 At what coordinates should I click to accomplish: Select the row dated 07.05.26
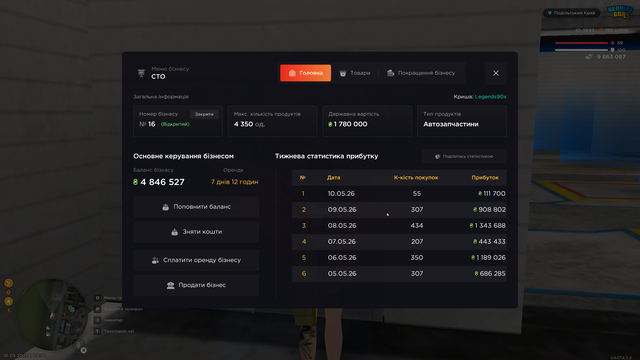tap(399, 242)
